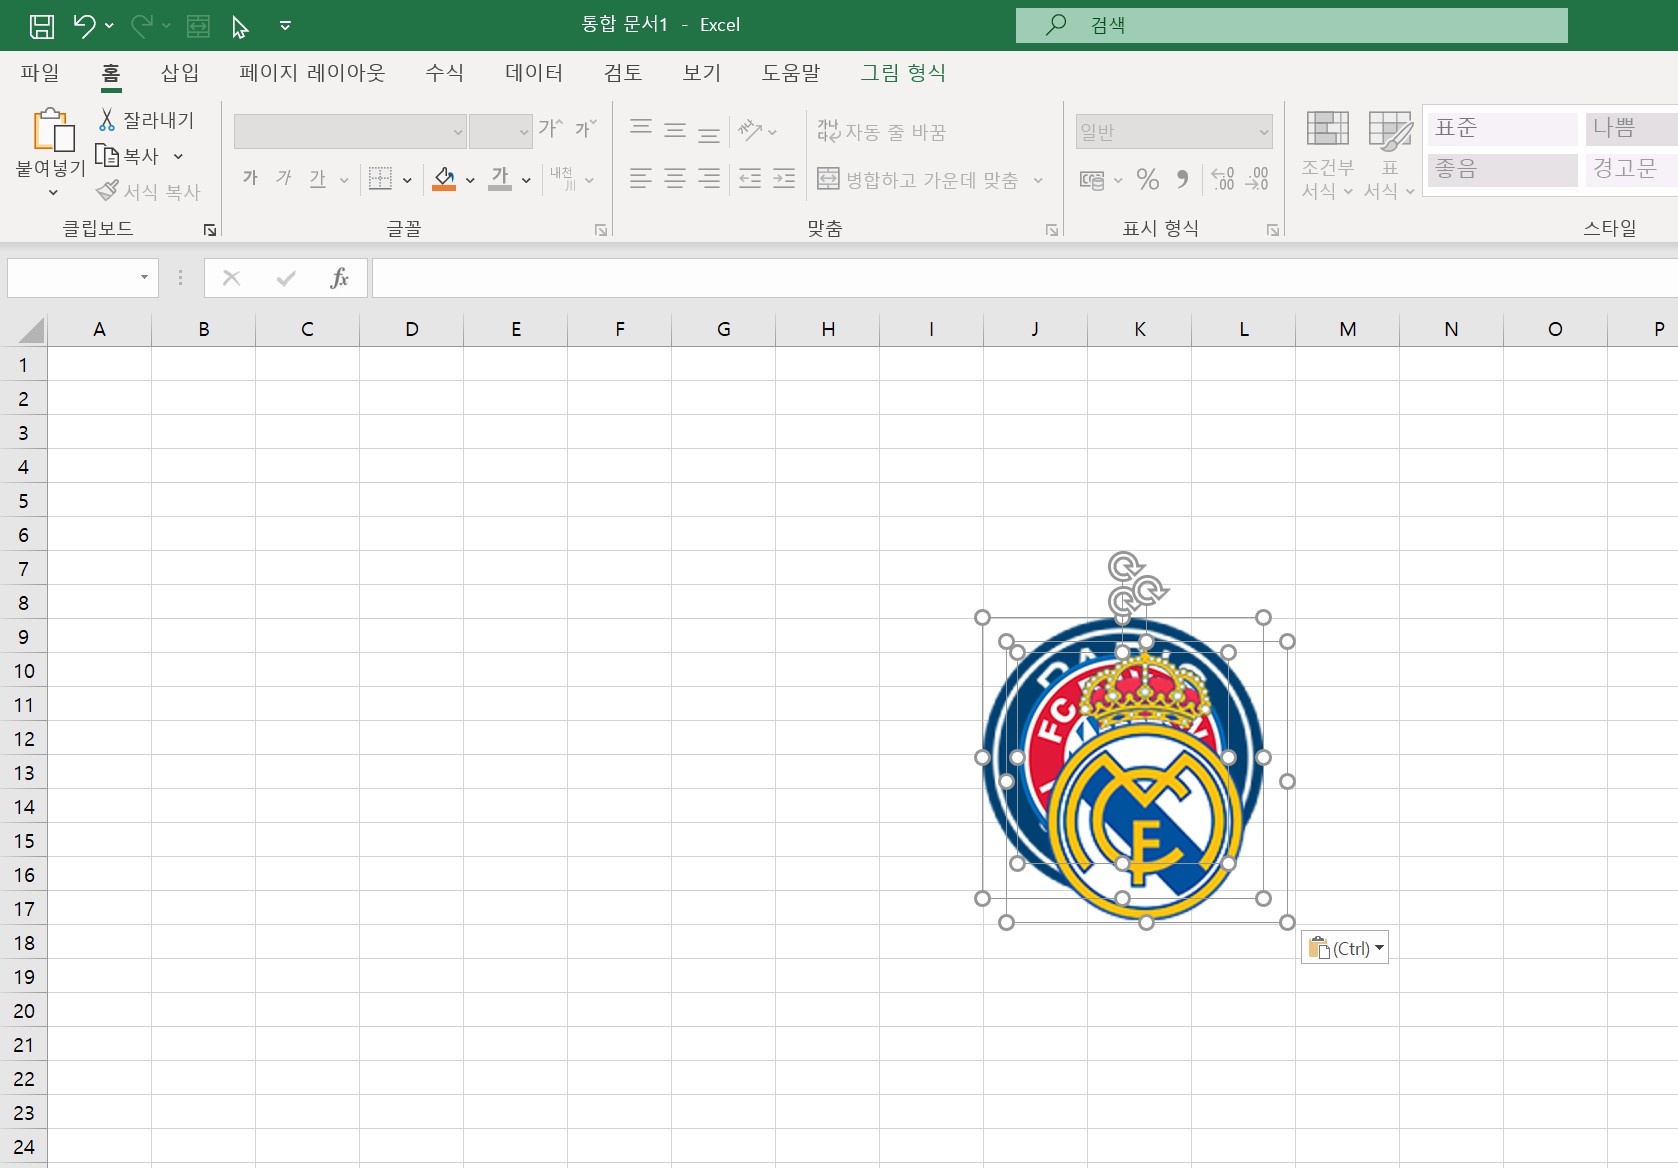Switch to the 페이지 레이아웃 tab
Image resolution: width=1678 pixels, height=1168 pixels.
click(312, 72)
